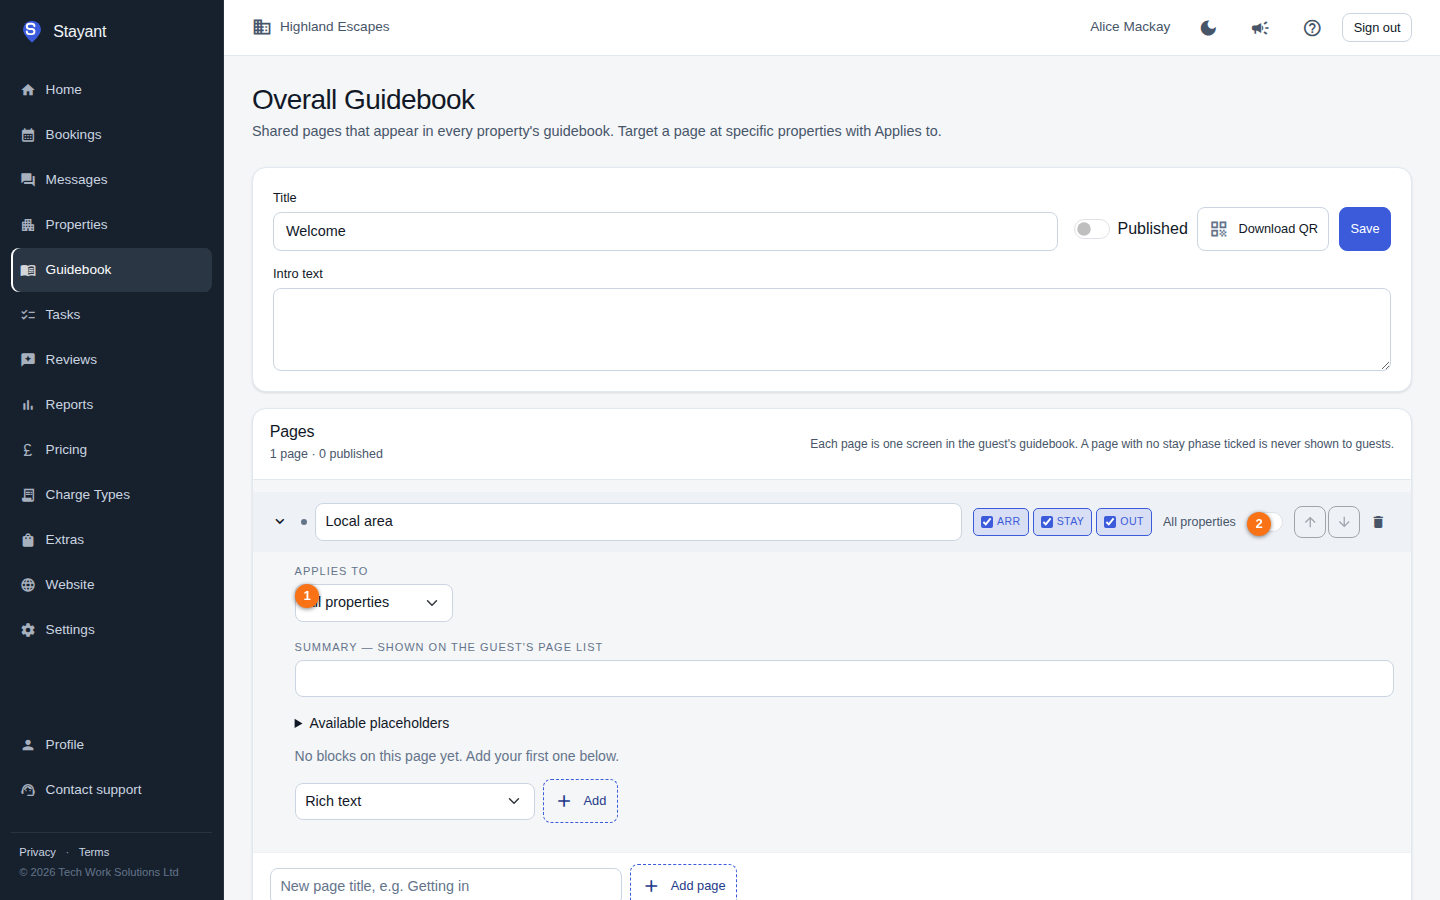Click the Website globe icon in the sidebar
The image size is (1440, 900).
tap(28, 585)
